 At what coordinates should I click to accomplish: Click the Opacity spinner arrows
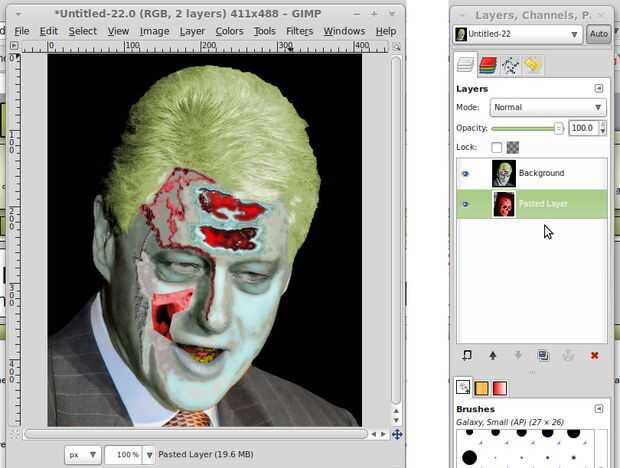coord(603,128)
